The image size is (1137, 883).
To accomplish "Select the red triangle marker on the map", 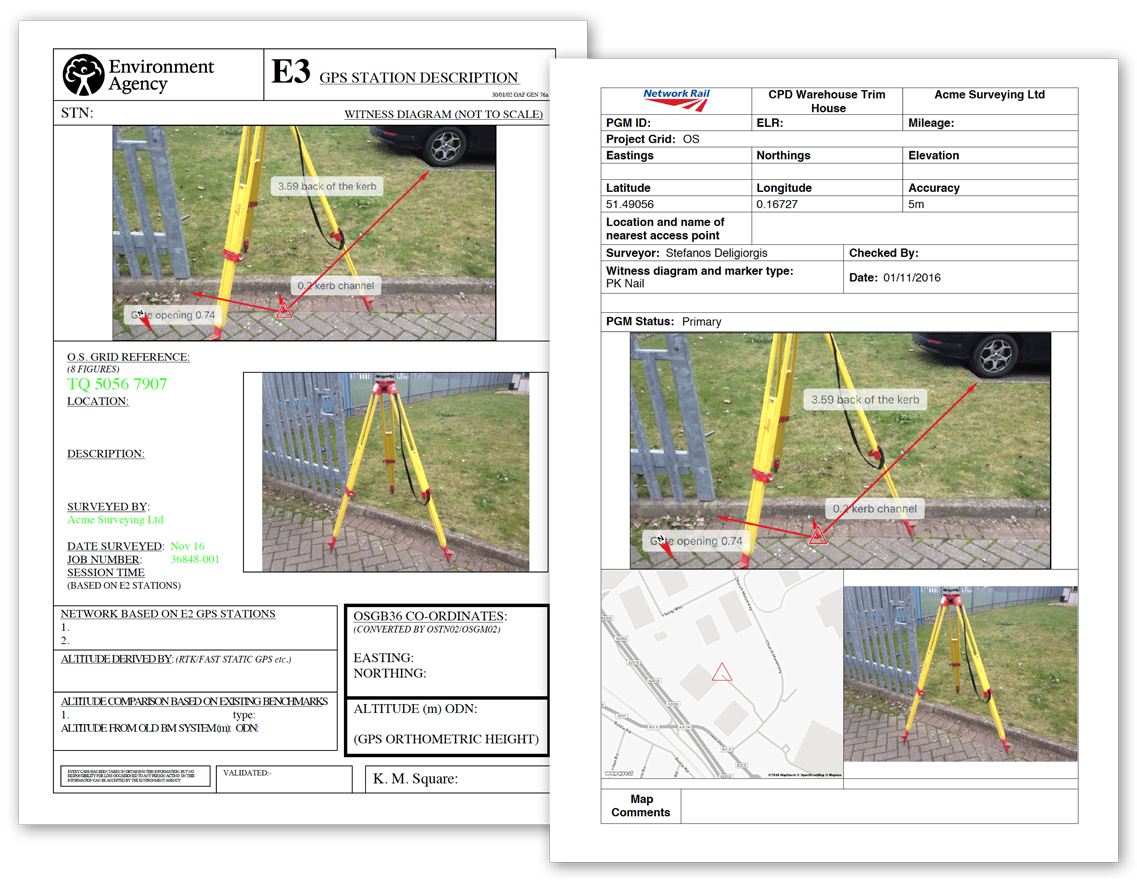I will point(720,673).
